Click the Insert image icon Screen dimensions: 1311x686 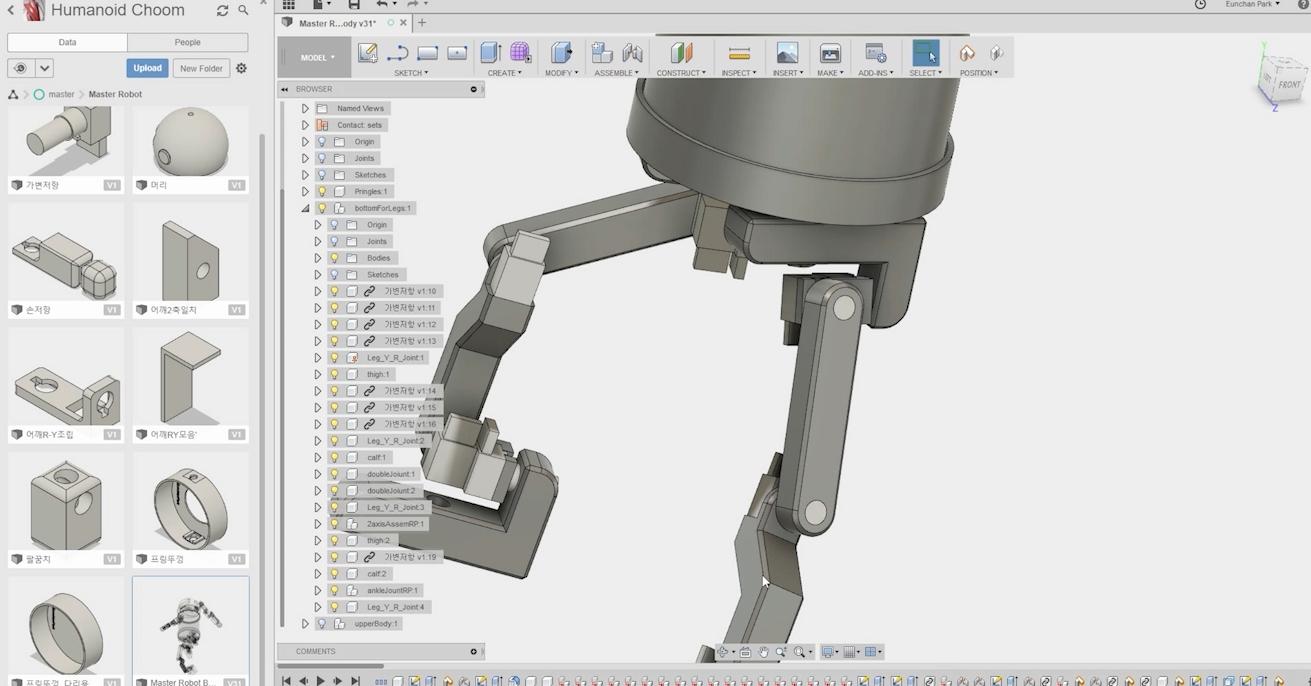787,53
